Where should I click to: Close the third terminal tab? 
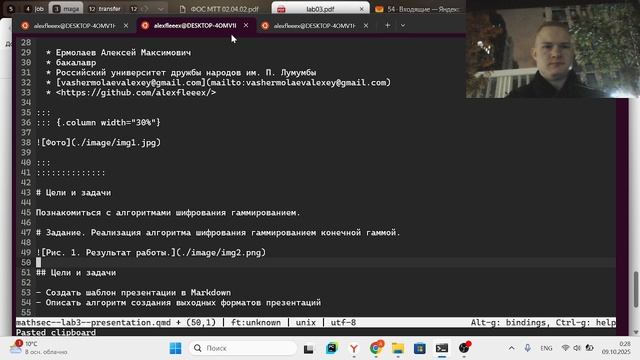[x=366, y=25]
